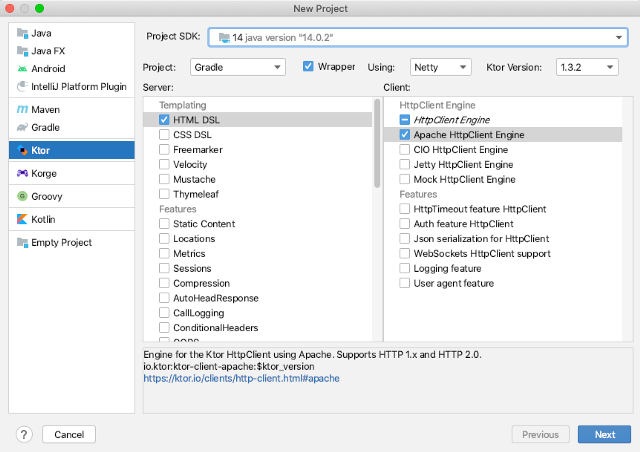Viewport: 640px width, 452px height.
Task: Check the client Logging feature box
Action: (404, 268)
